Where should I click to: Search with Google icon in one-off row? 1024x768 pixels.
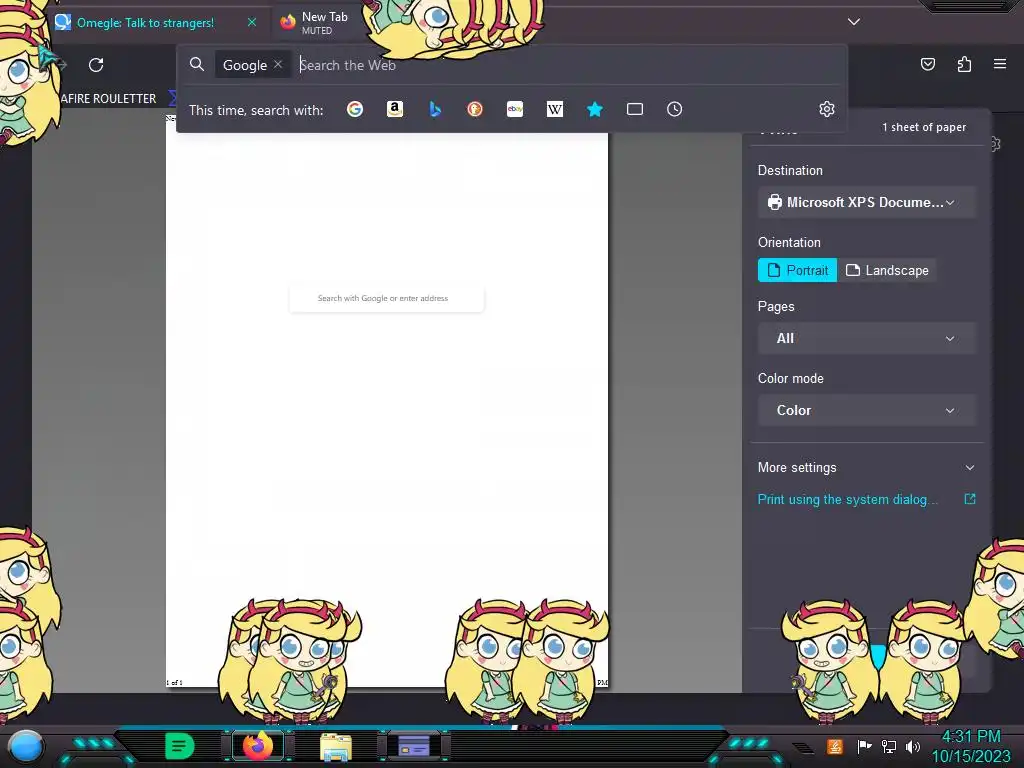355,109
